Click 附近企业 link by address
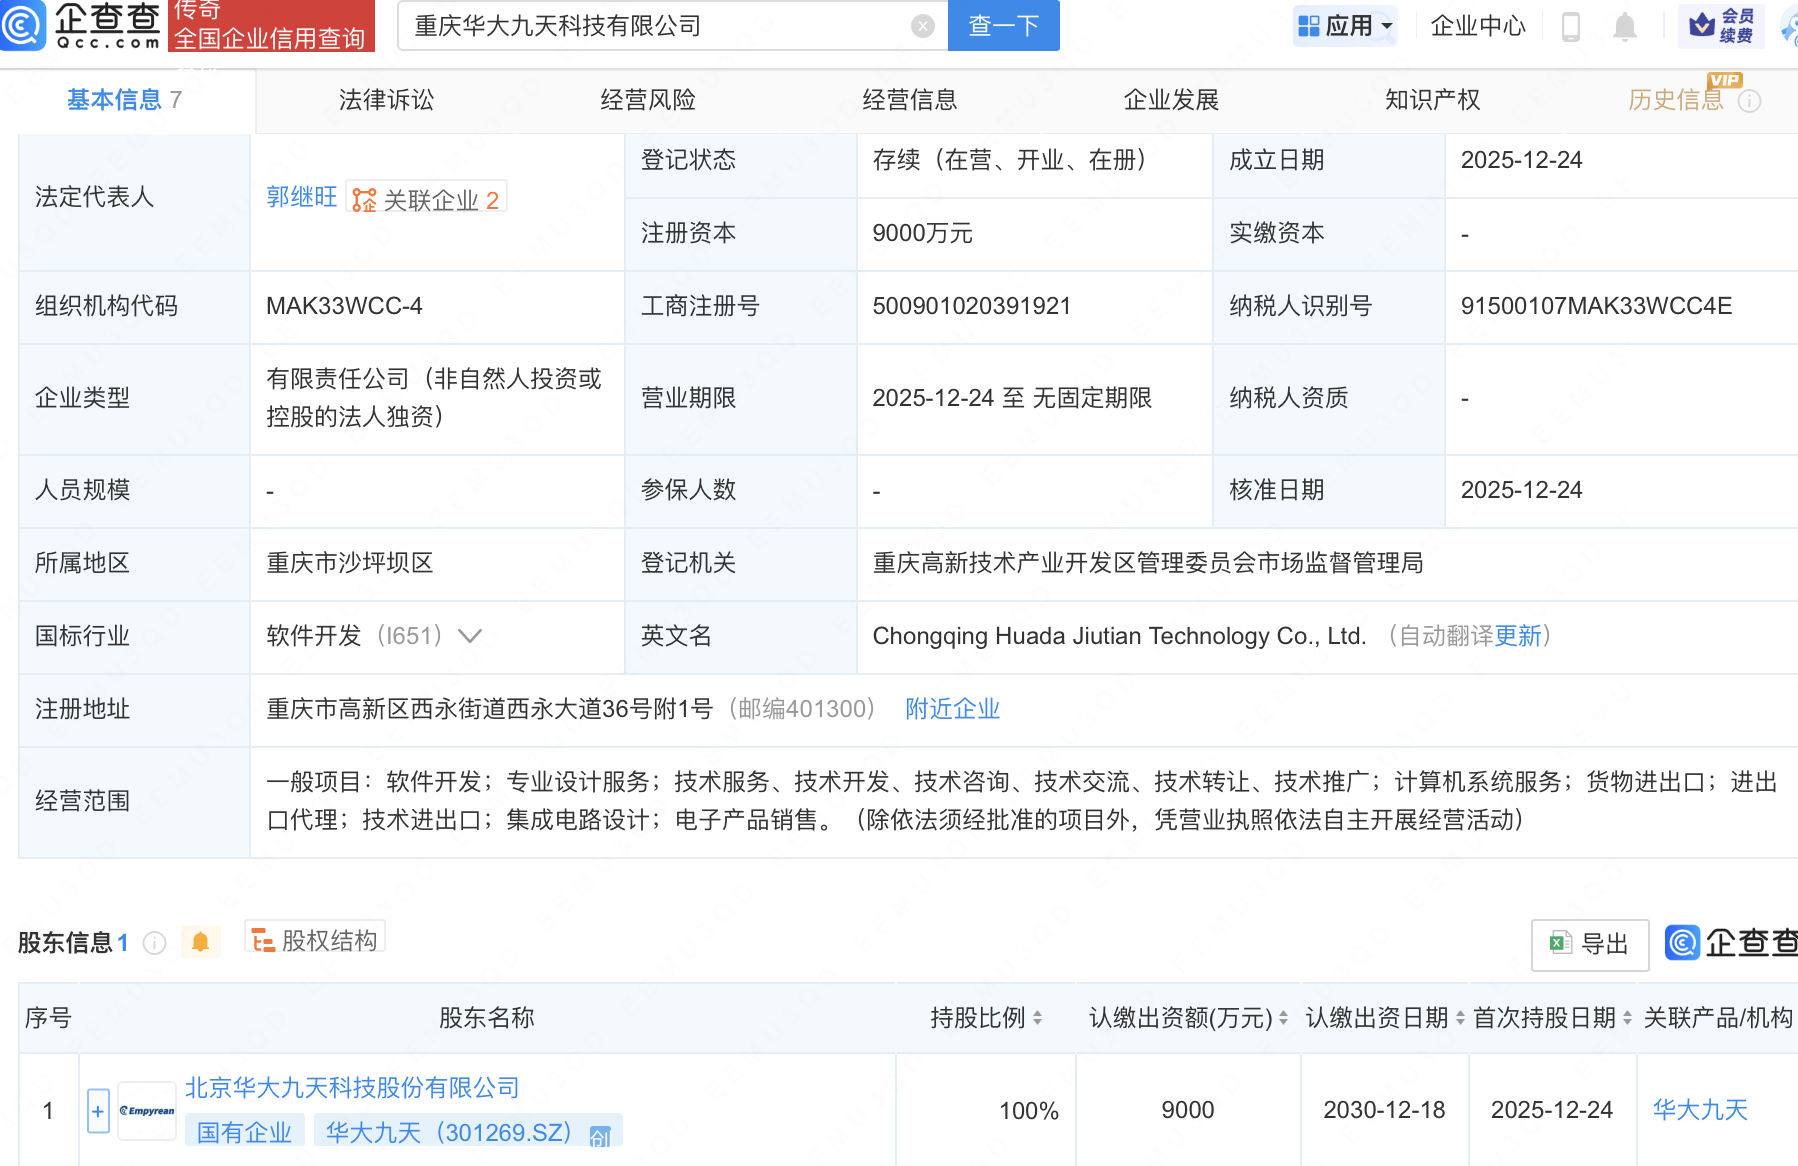Screen dimensions: 1798x1166 pos(952,709)
